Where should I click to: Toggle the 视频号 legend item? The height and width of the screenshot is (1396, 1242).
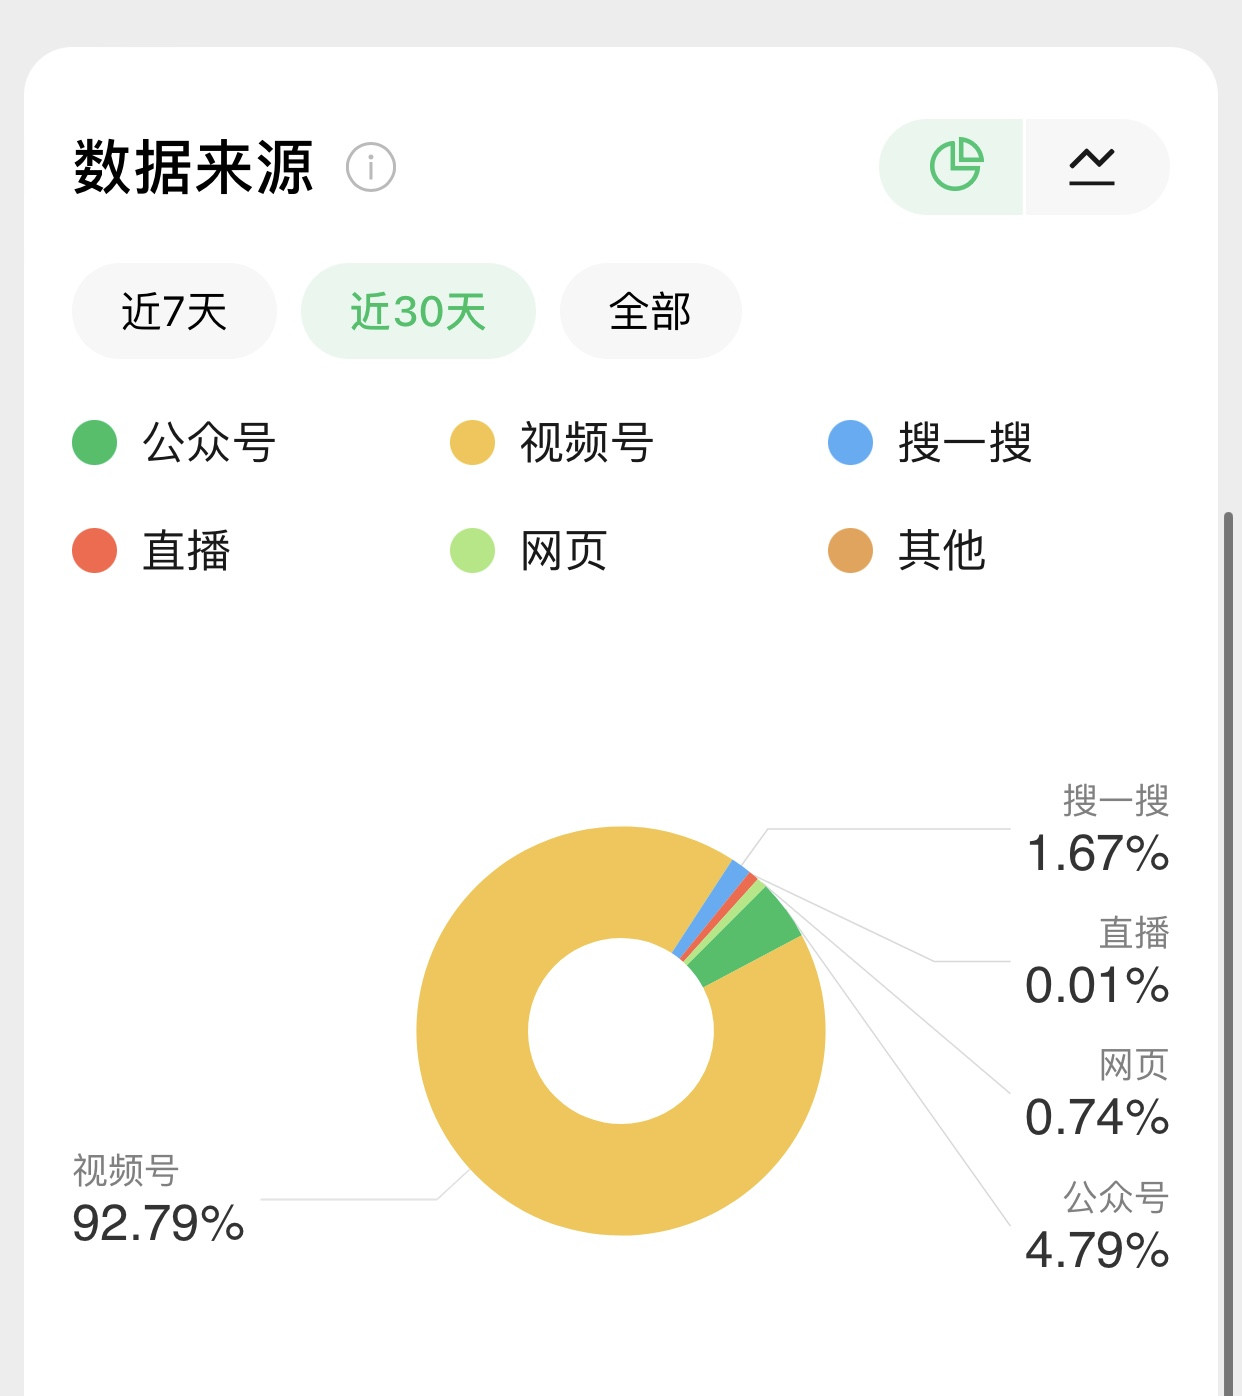coord(552,442)
